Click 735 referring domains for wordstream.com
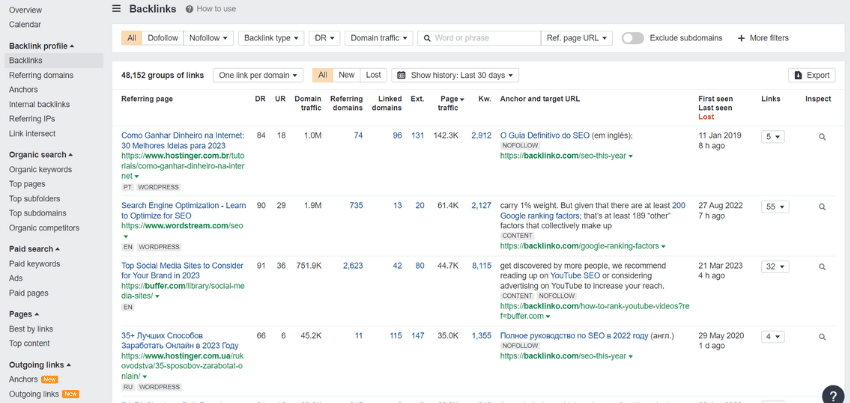This screenshot has width=850, height=403. click(356, 206)
